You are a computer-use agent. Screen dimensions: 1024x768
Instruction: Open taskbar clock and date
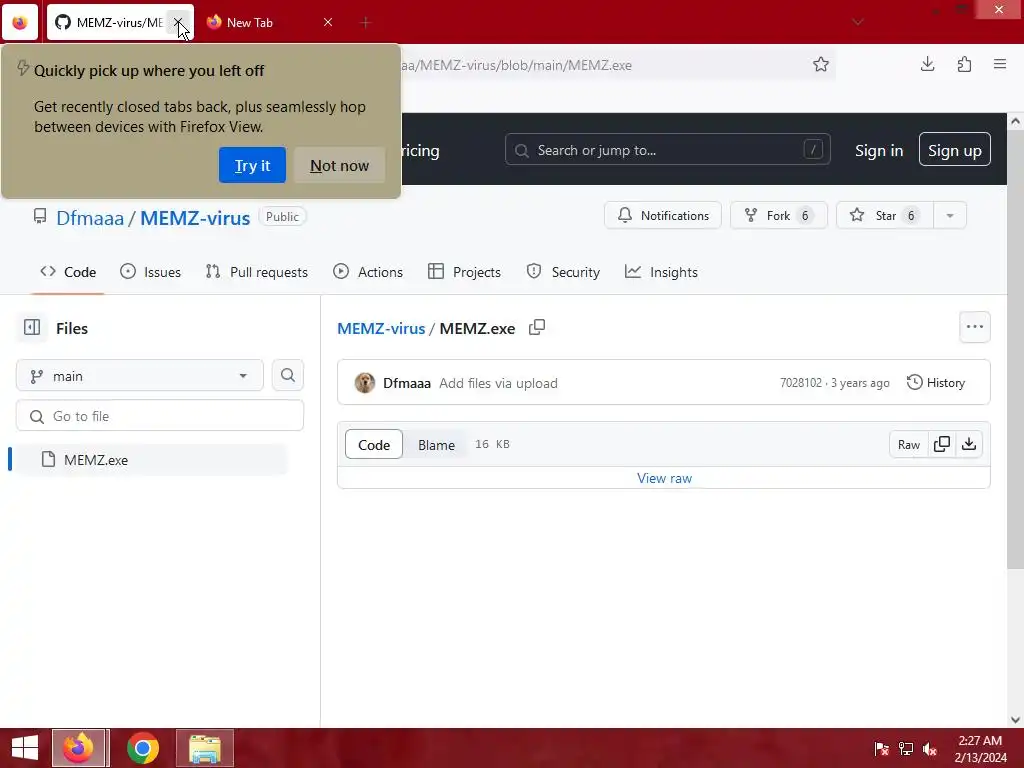[980, 749]
